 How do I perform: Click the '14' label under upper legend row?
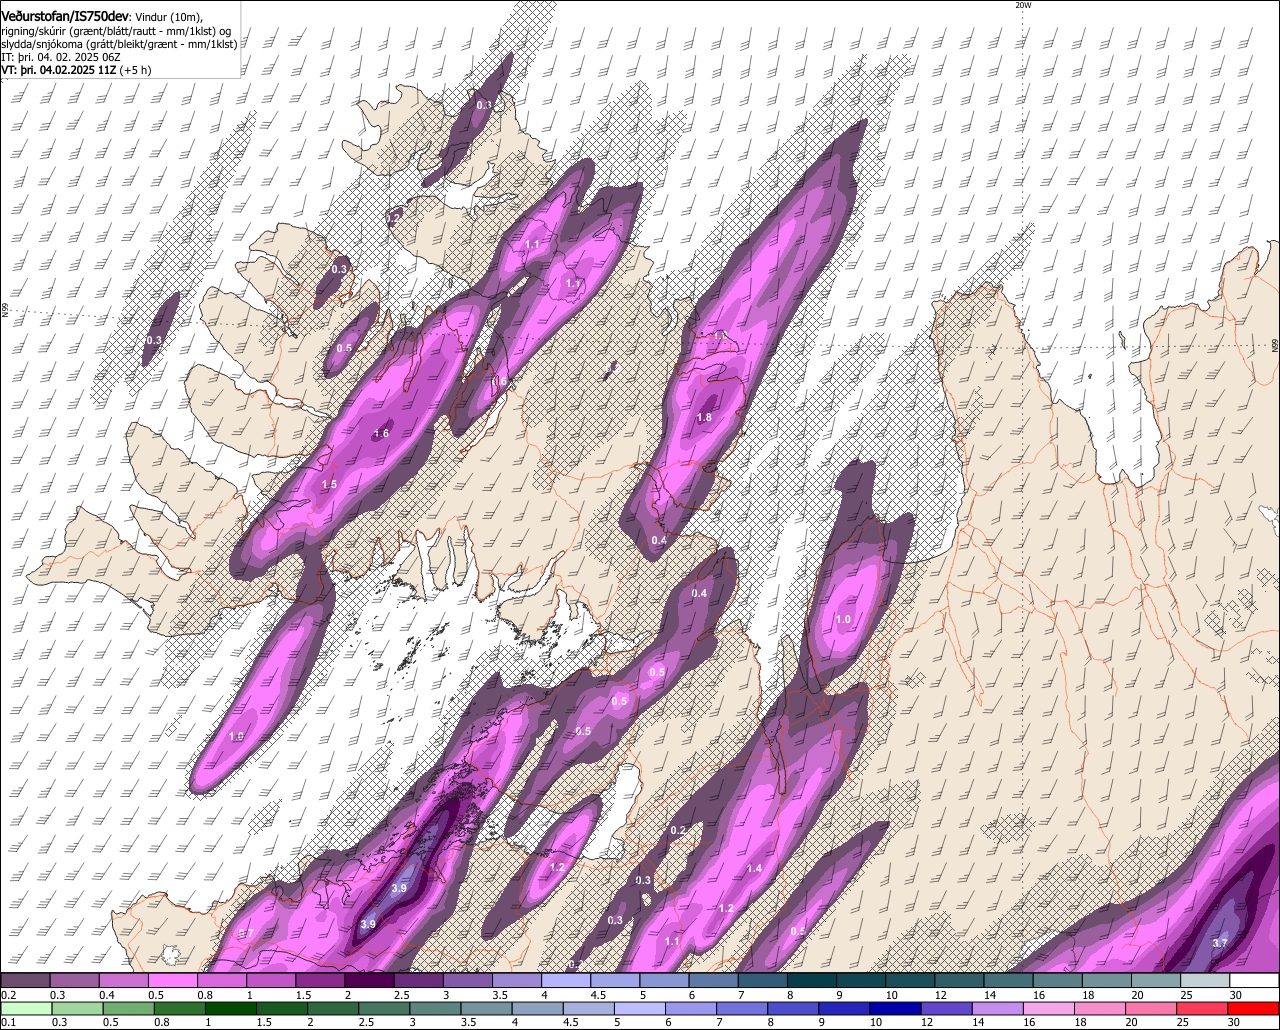click(989, 995)
